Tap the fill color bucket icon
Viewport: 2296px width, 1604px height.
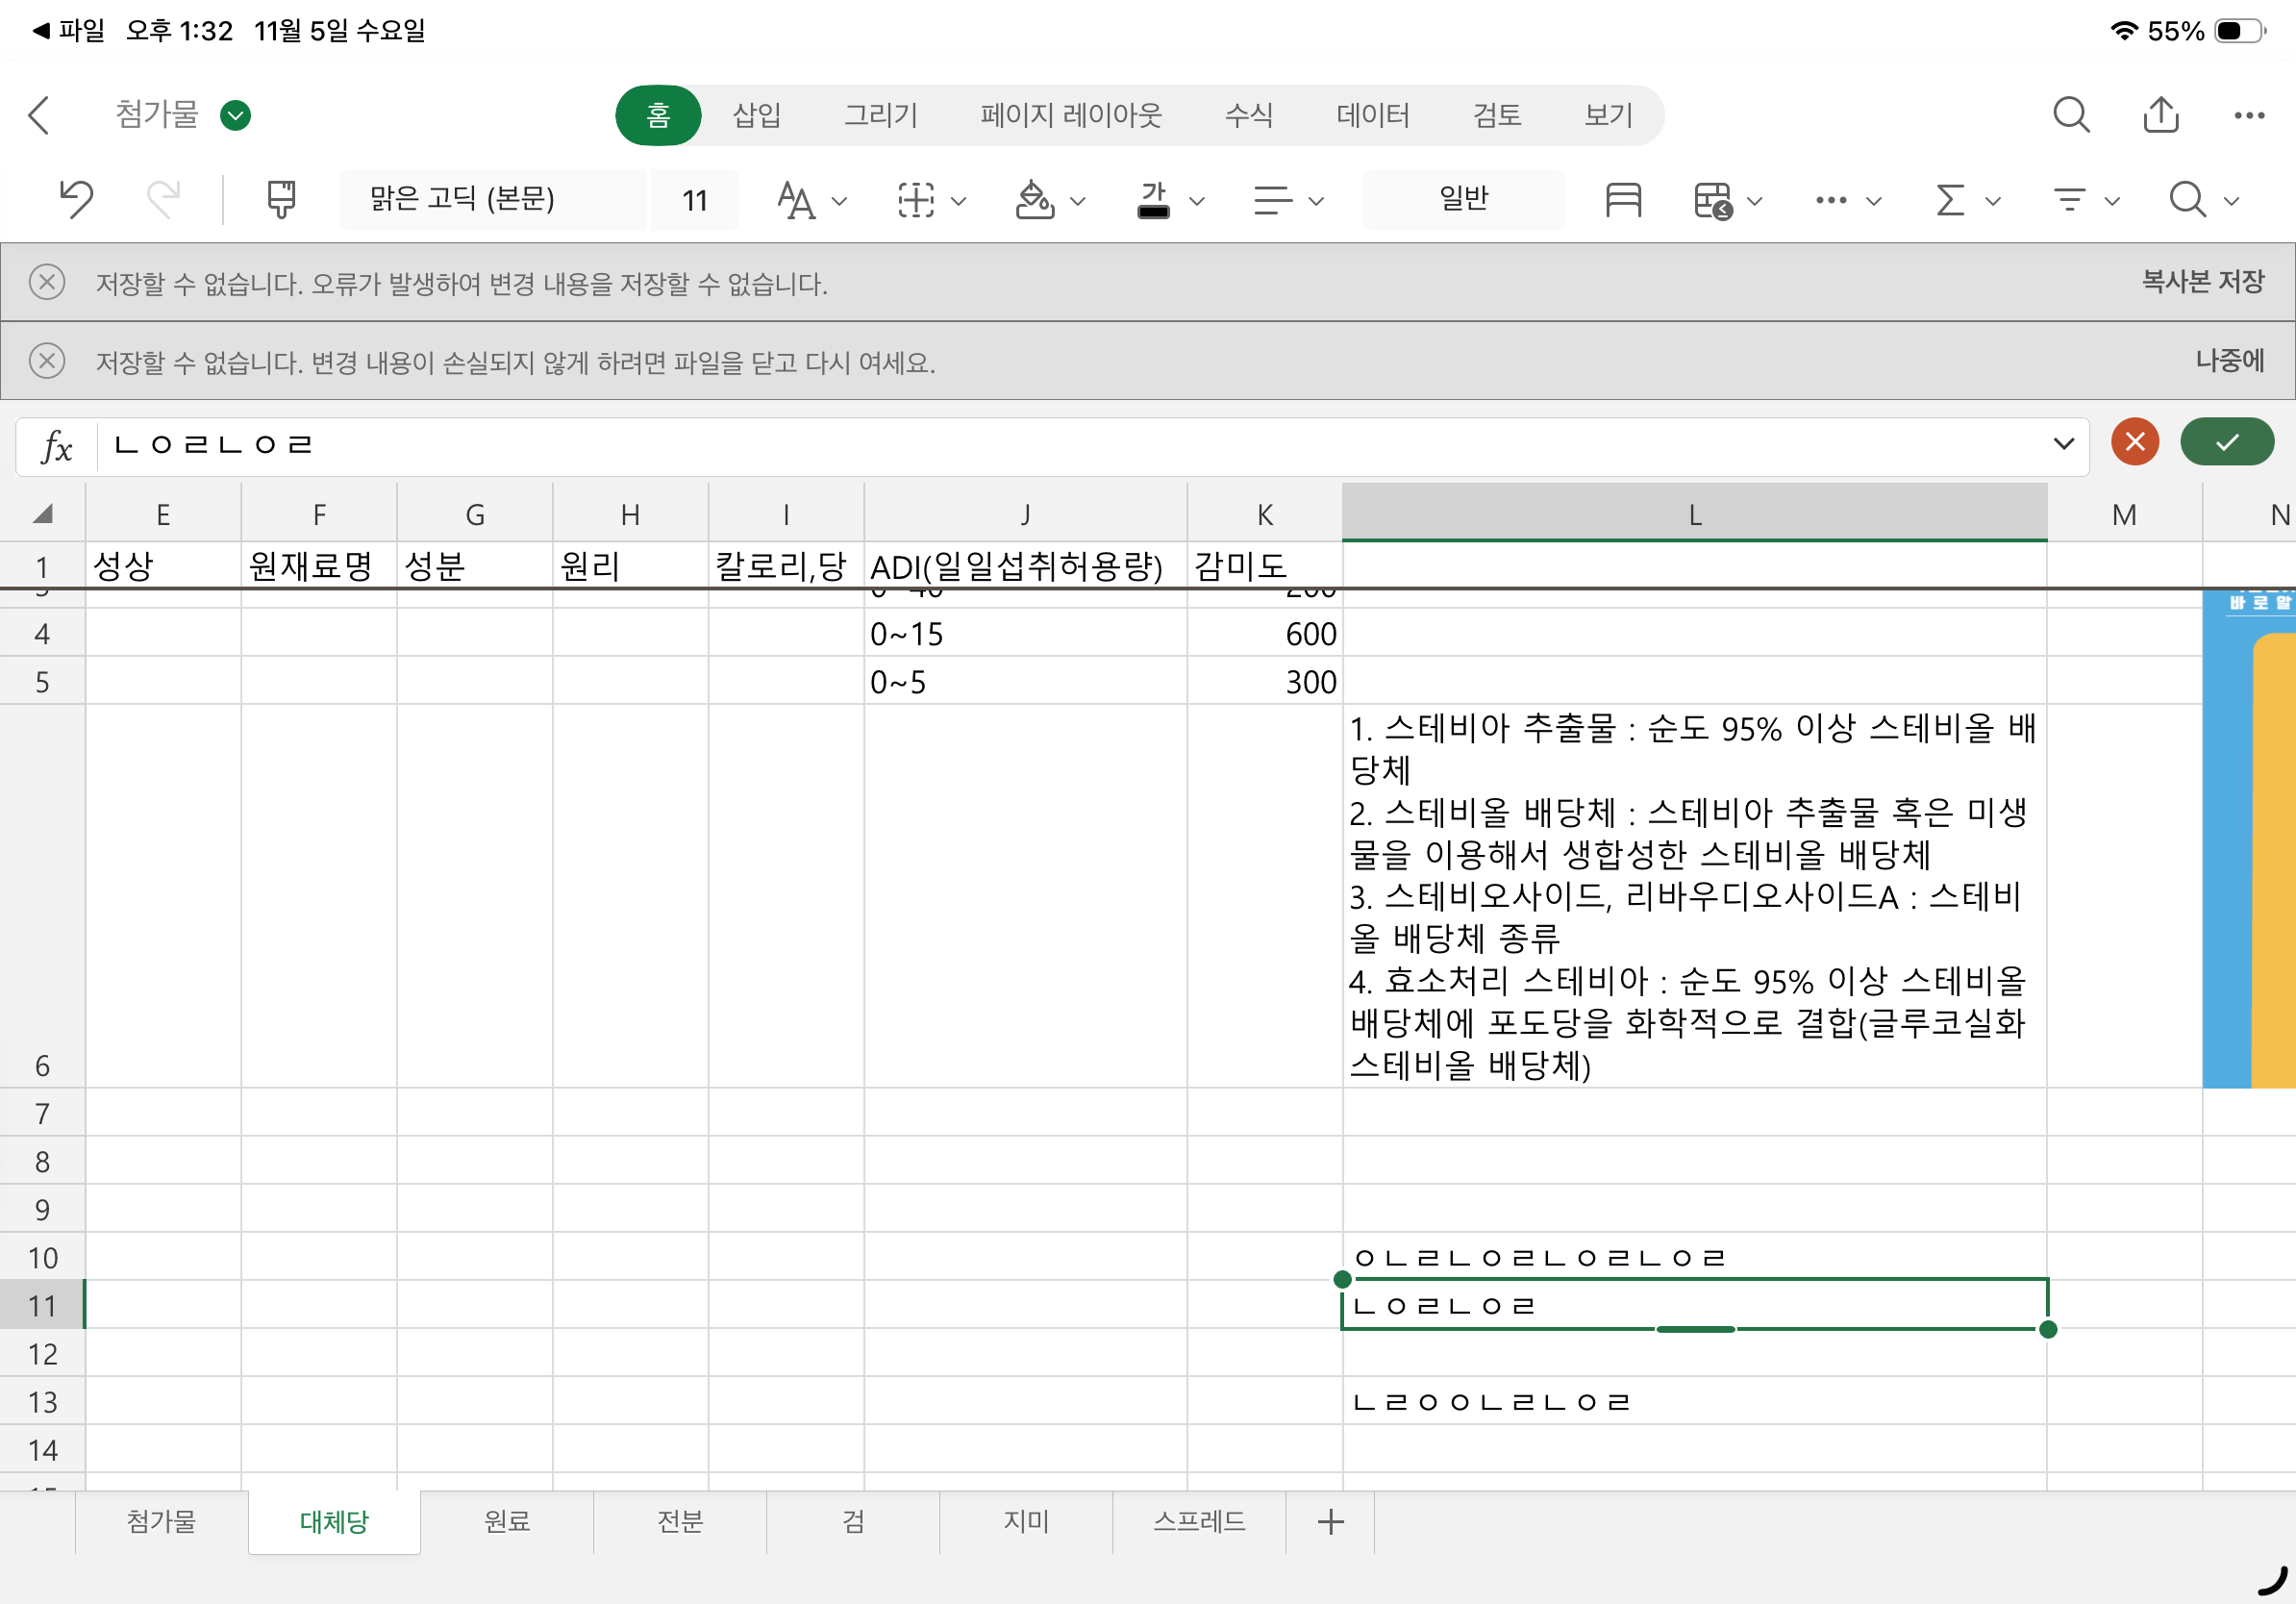[x=1034, y=200]
